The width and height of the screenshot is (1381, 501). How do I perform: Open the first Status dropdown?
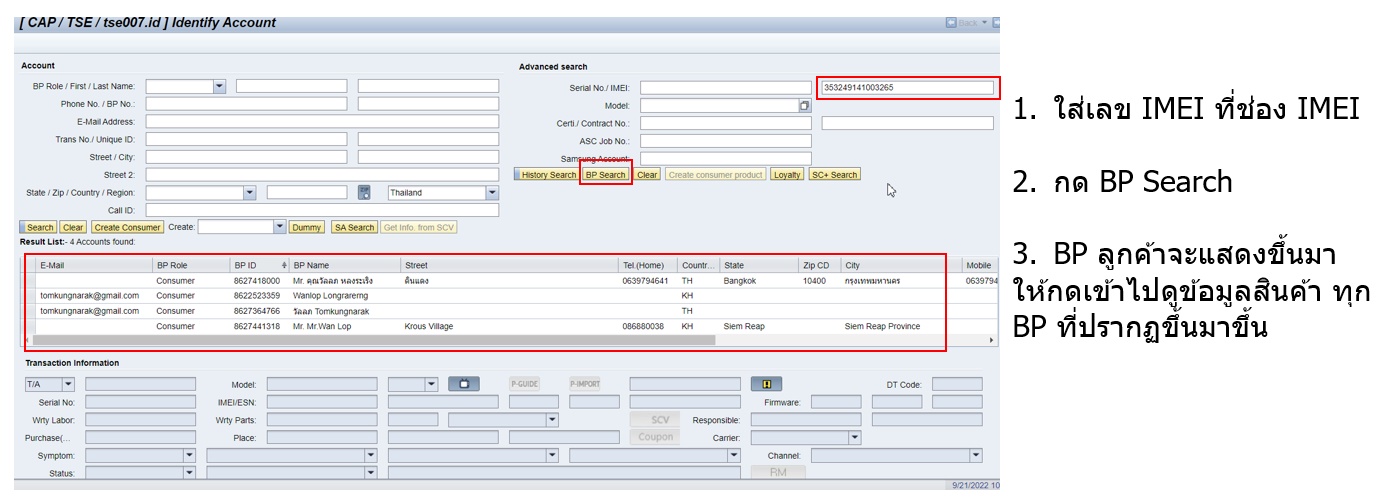pos(189,473)
